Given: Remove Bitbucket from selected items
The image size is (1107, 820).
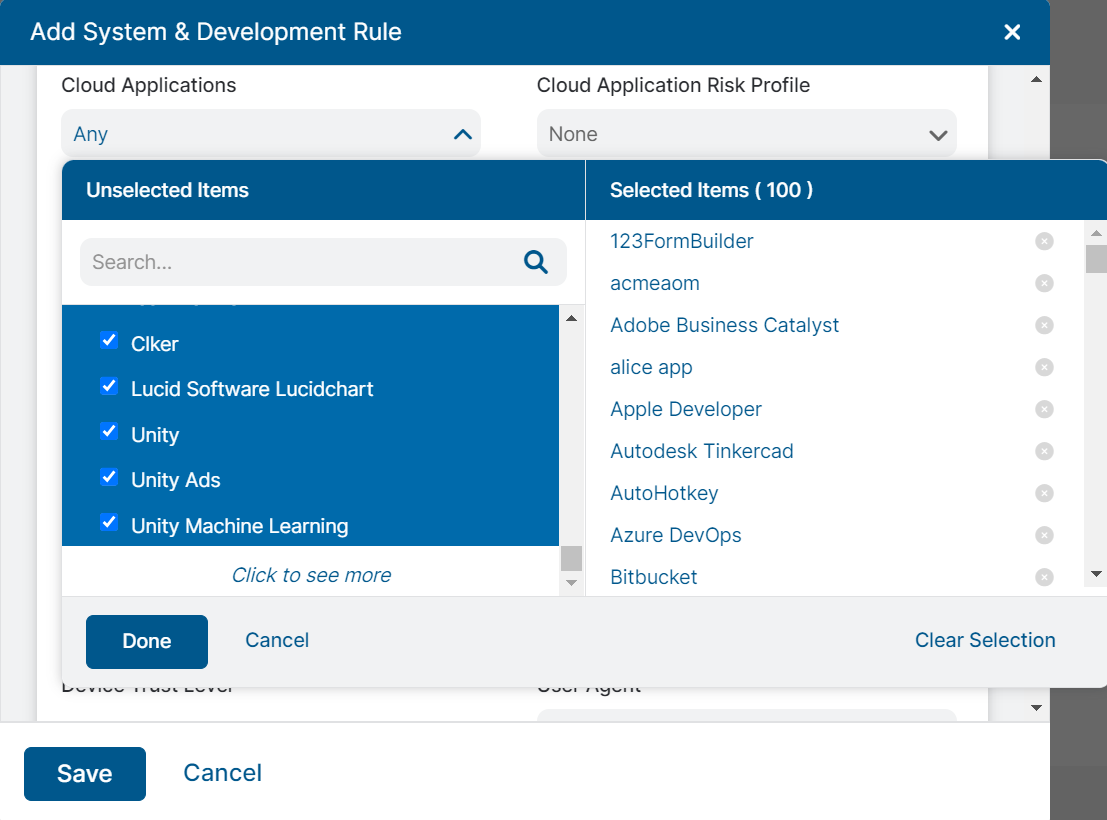Looking at the screenshot, I should click(x=1044, y=577).
